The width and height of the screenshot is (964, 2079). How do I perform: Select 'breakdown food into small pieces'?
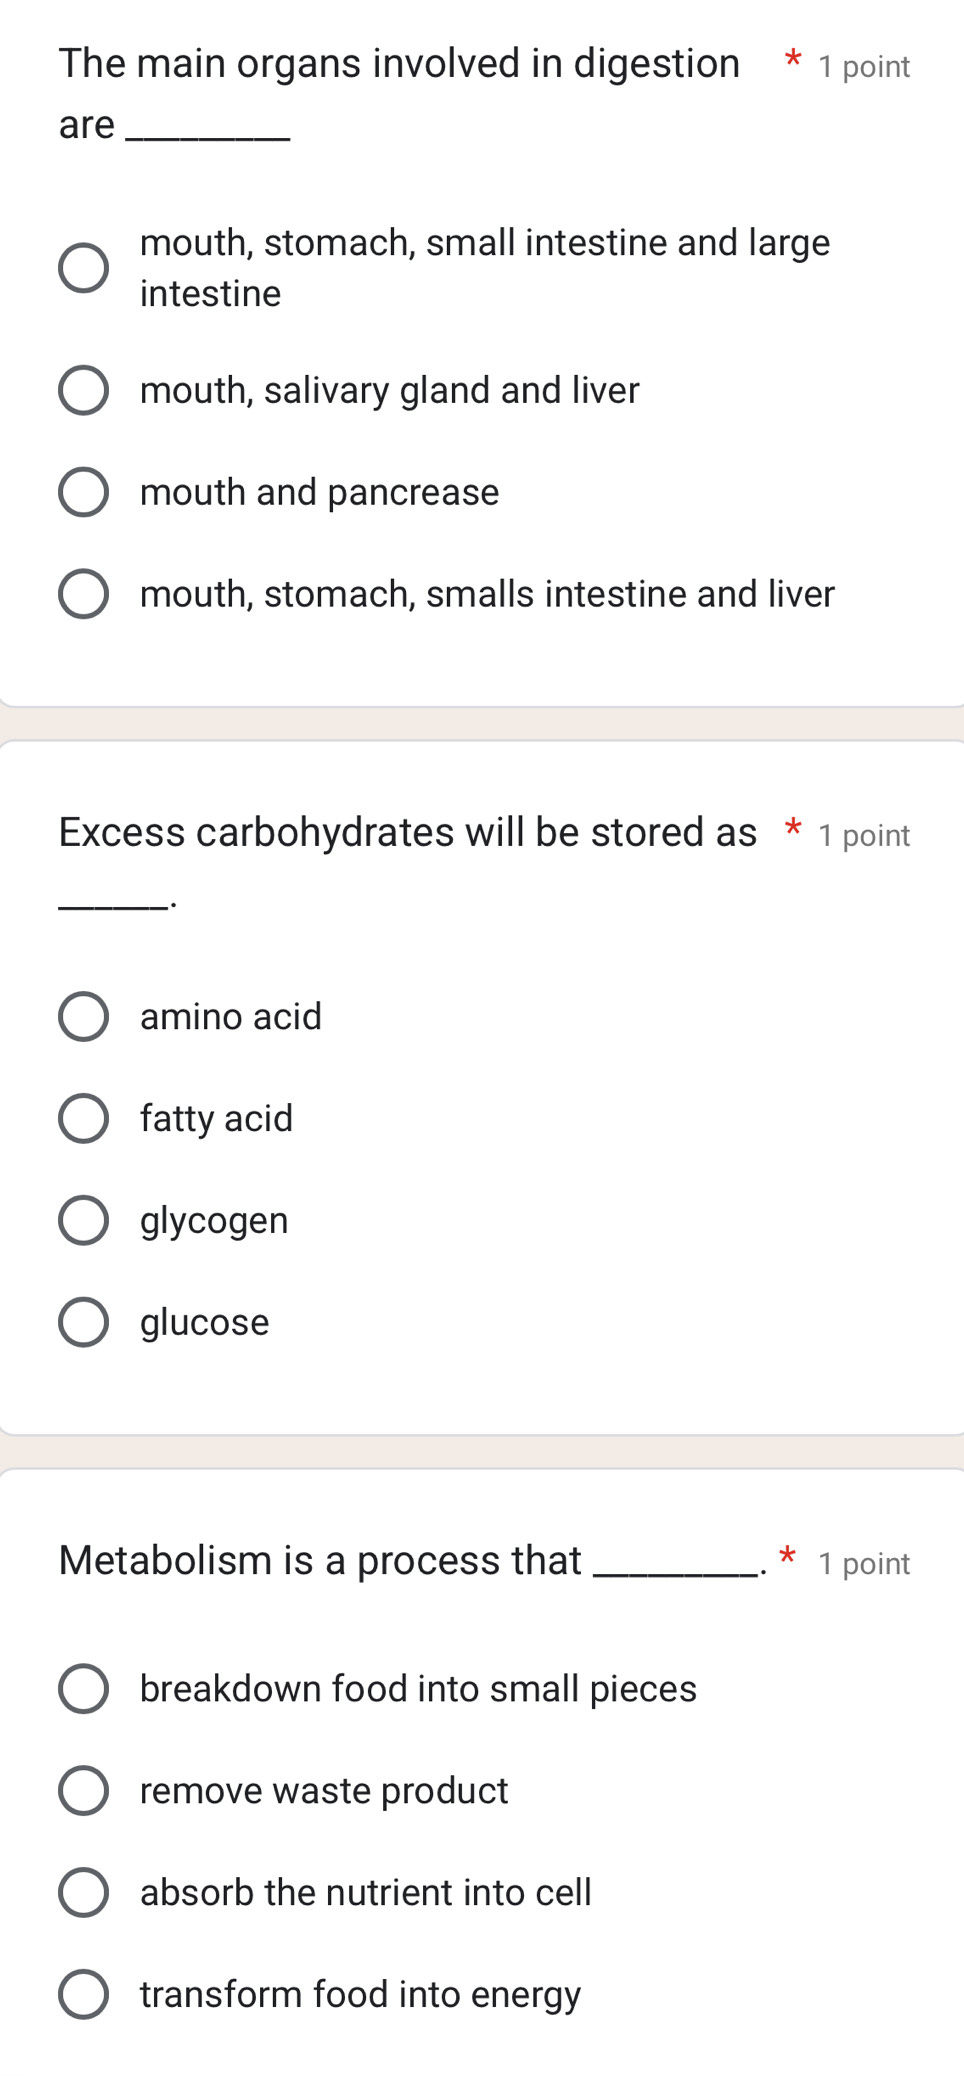click(x=83, y=1689)
